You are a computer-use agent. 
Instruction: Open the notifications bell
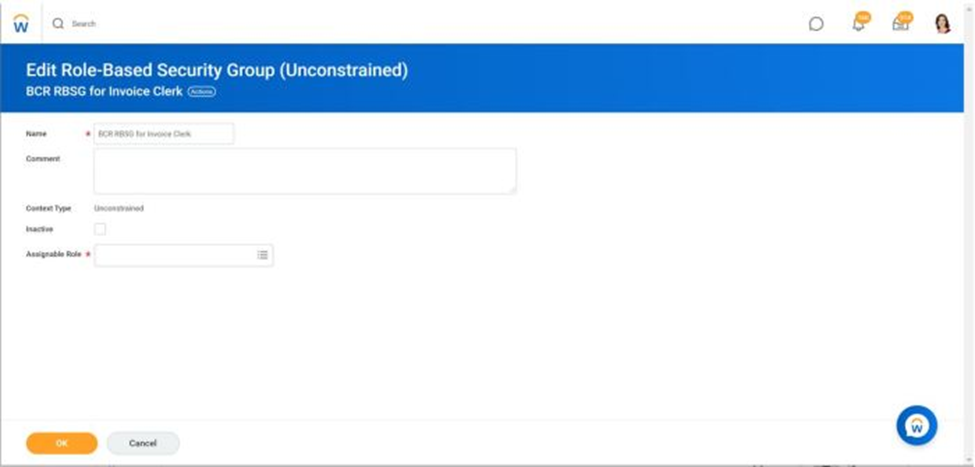coord(858,24)
